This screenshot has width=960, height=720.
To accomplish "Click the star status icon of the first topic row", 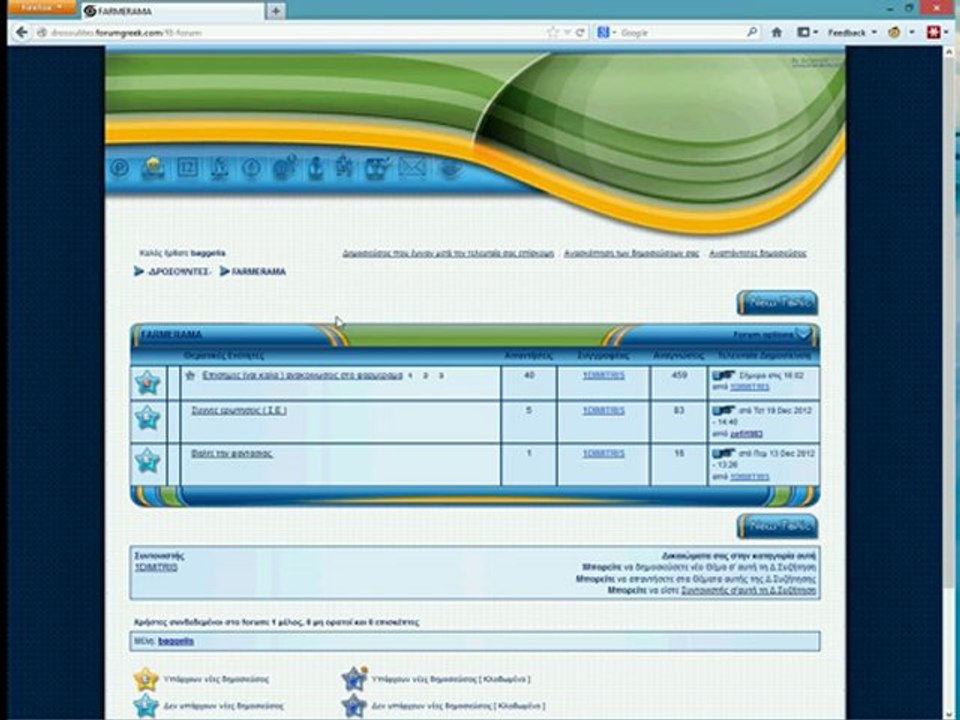I will coord(148,383).
